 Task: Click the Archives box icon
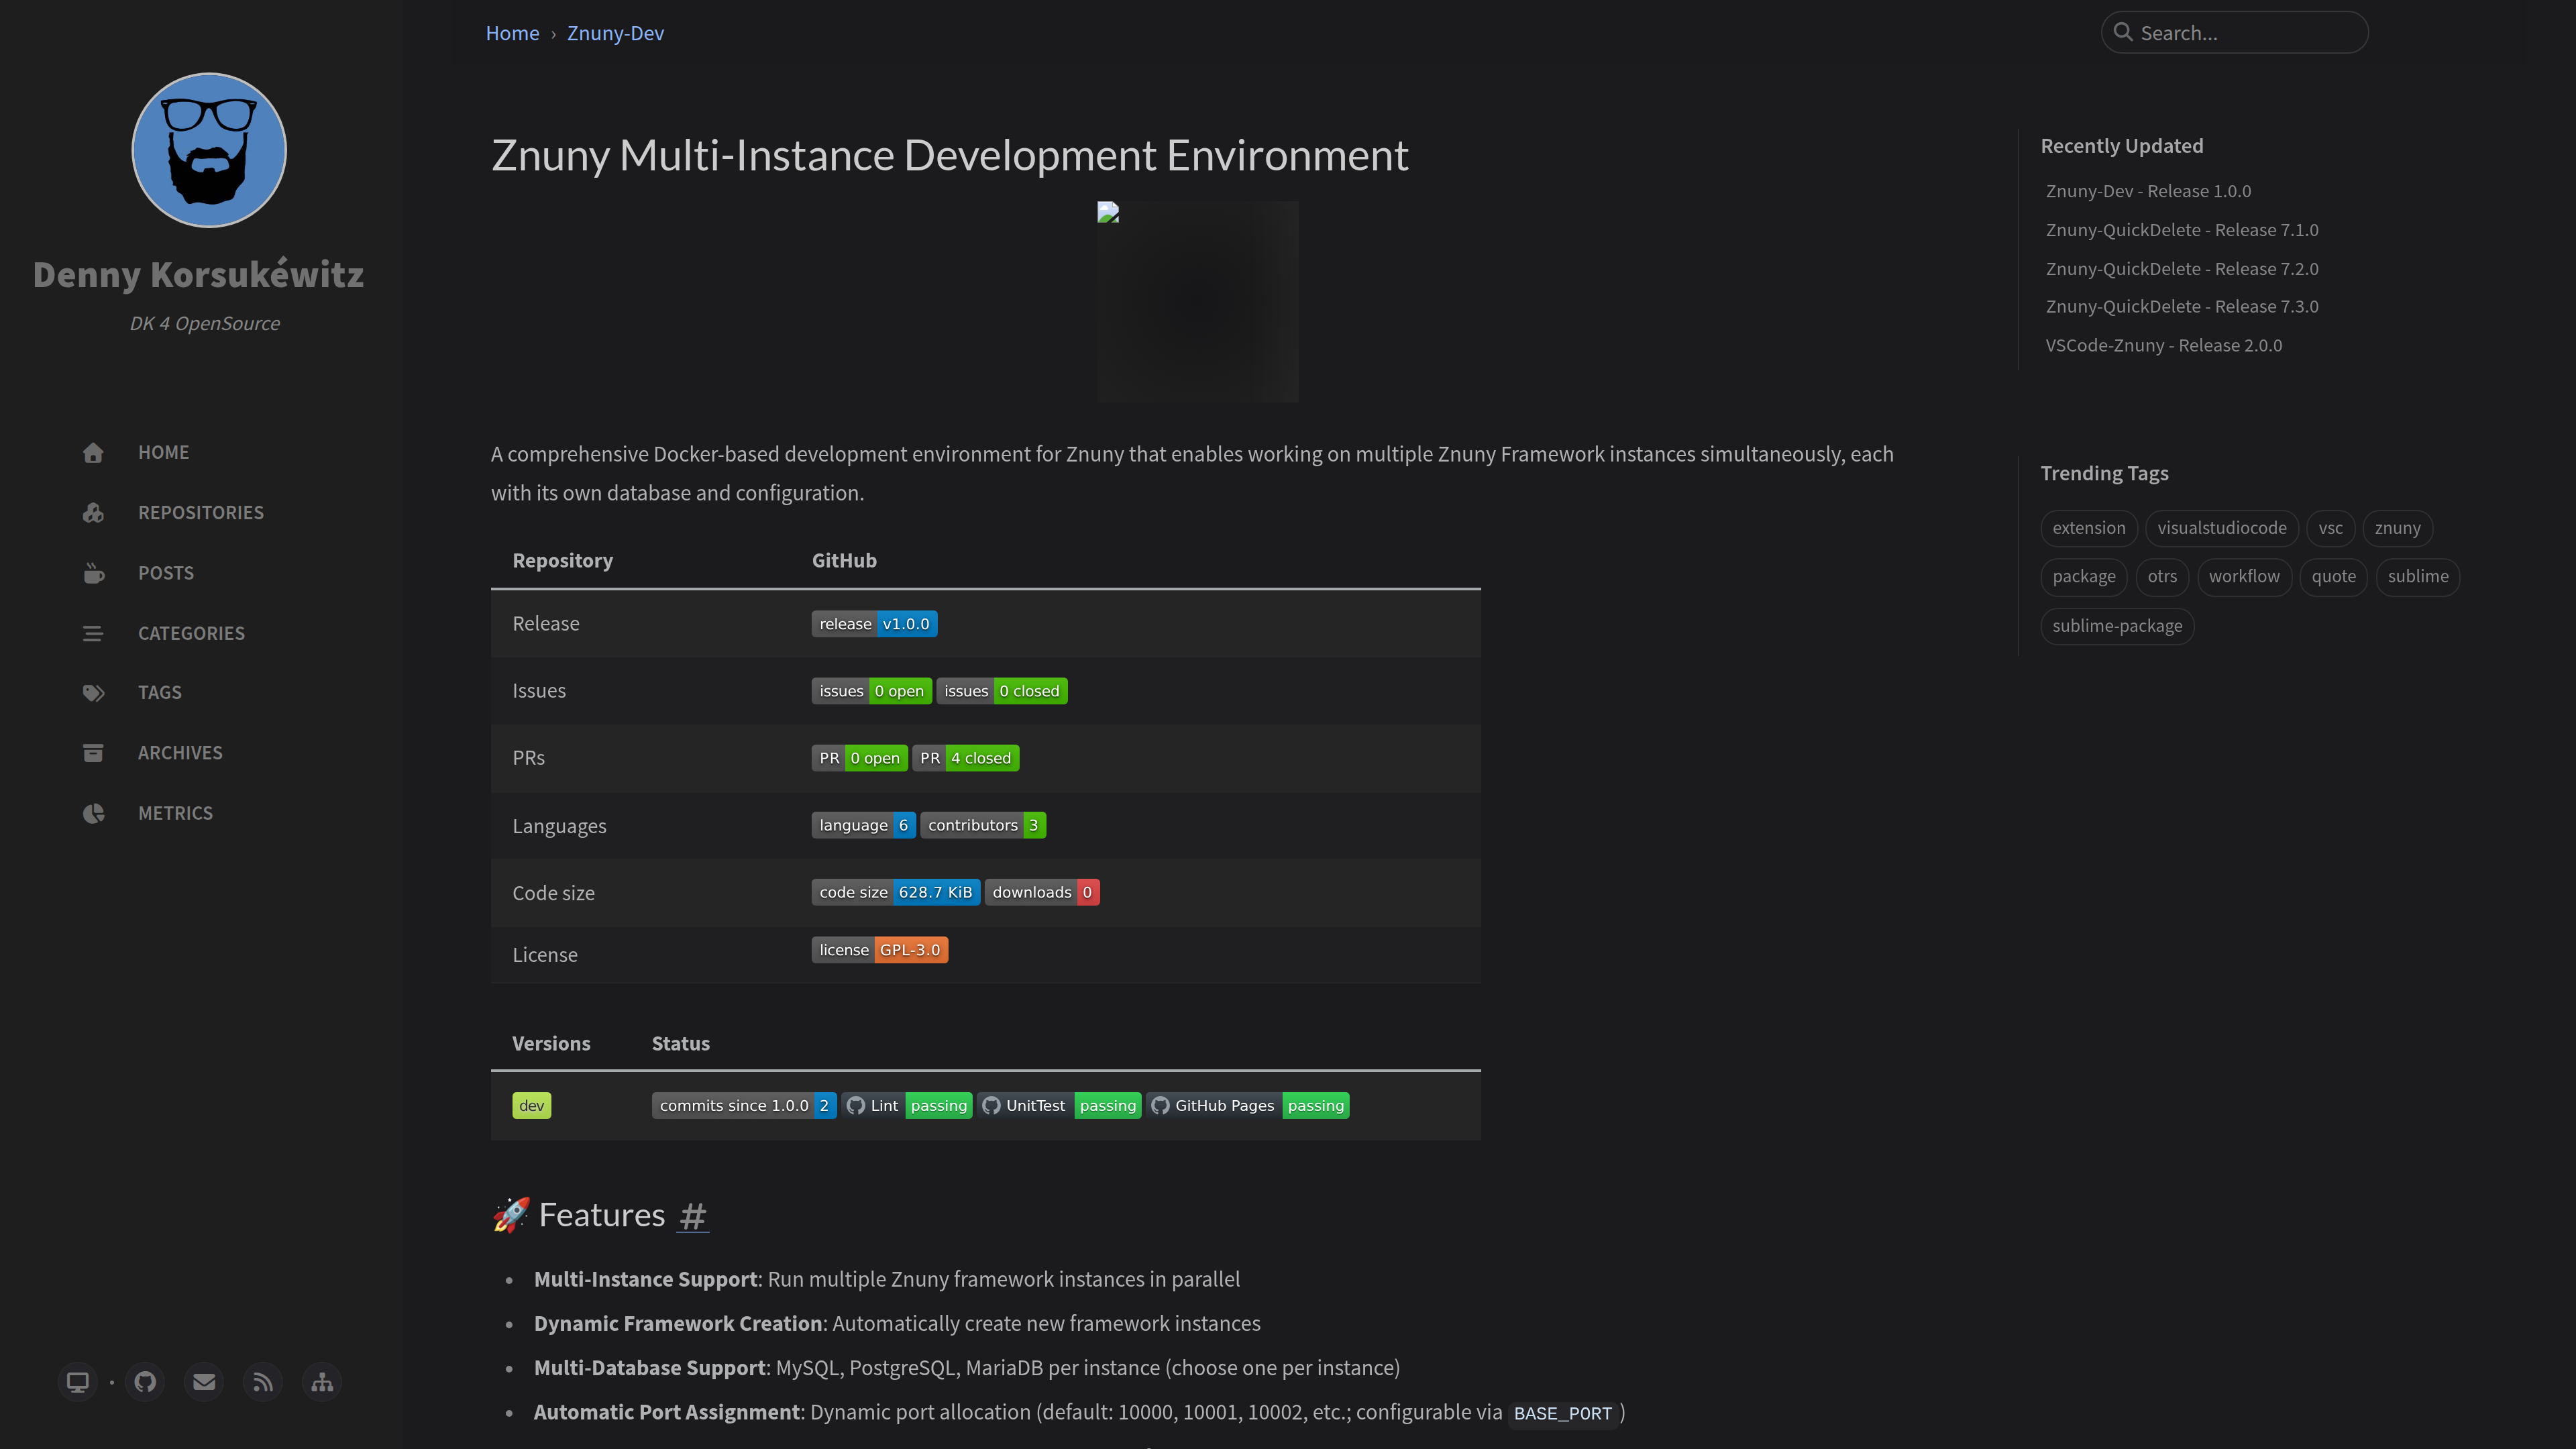coord(93,753)
